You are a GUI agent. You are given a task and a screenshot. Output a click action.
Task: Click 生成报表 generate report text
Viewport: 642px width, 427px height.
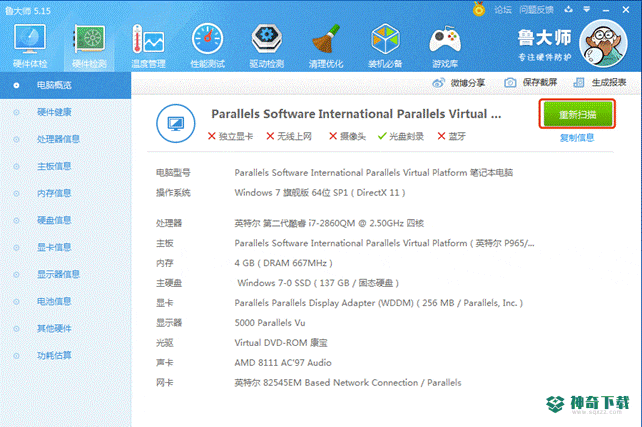(609, 83)
